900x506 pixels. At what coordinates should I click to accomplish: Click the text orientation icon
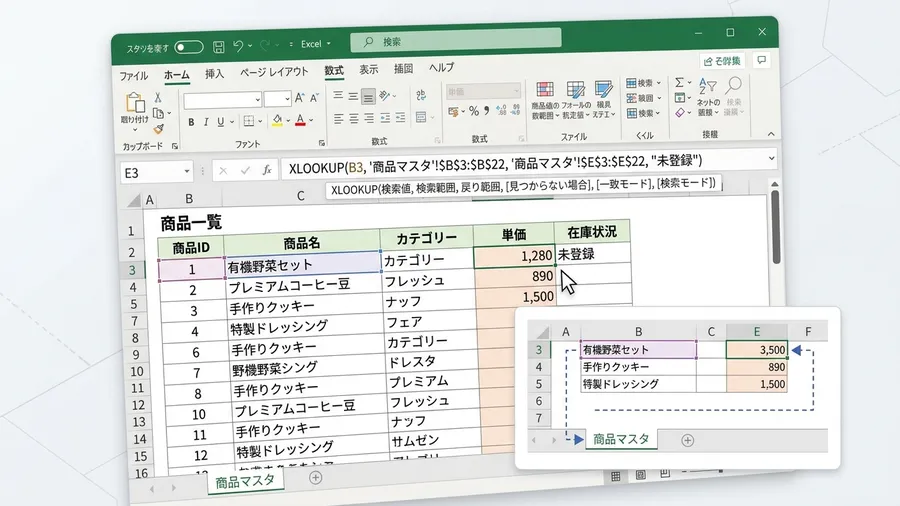385,95
